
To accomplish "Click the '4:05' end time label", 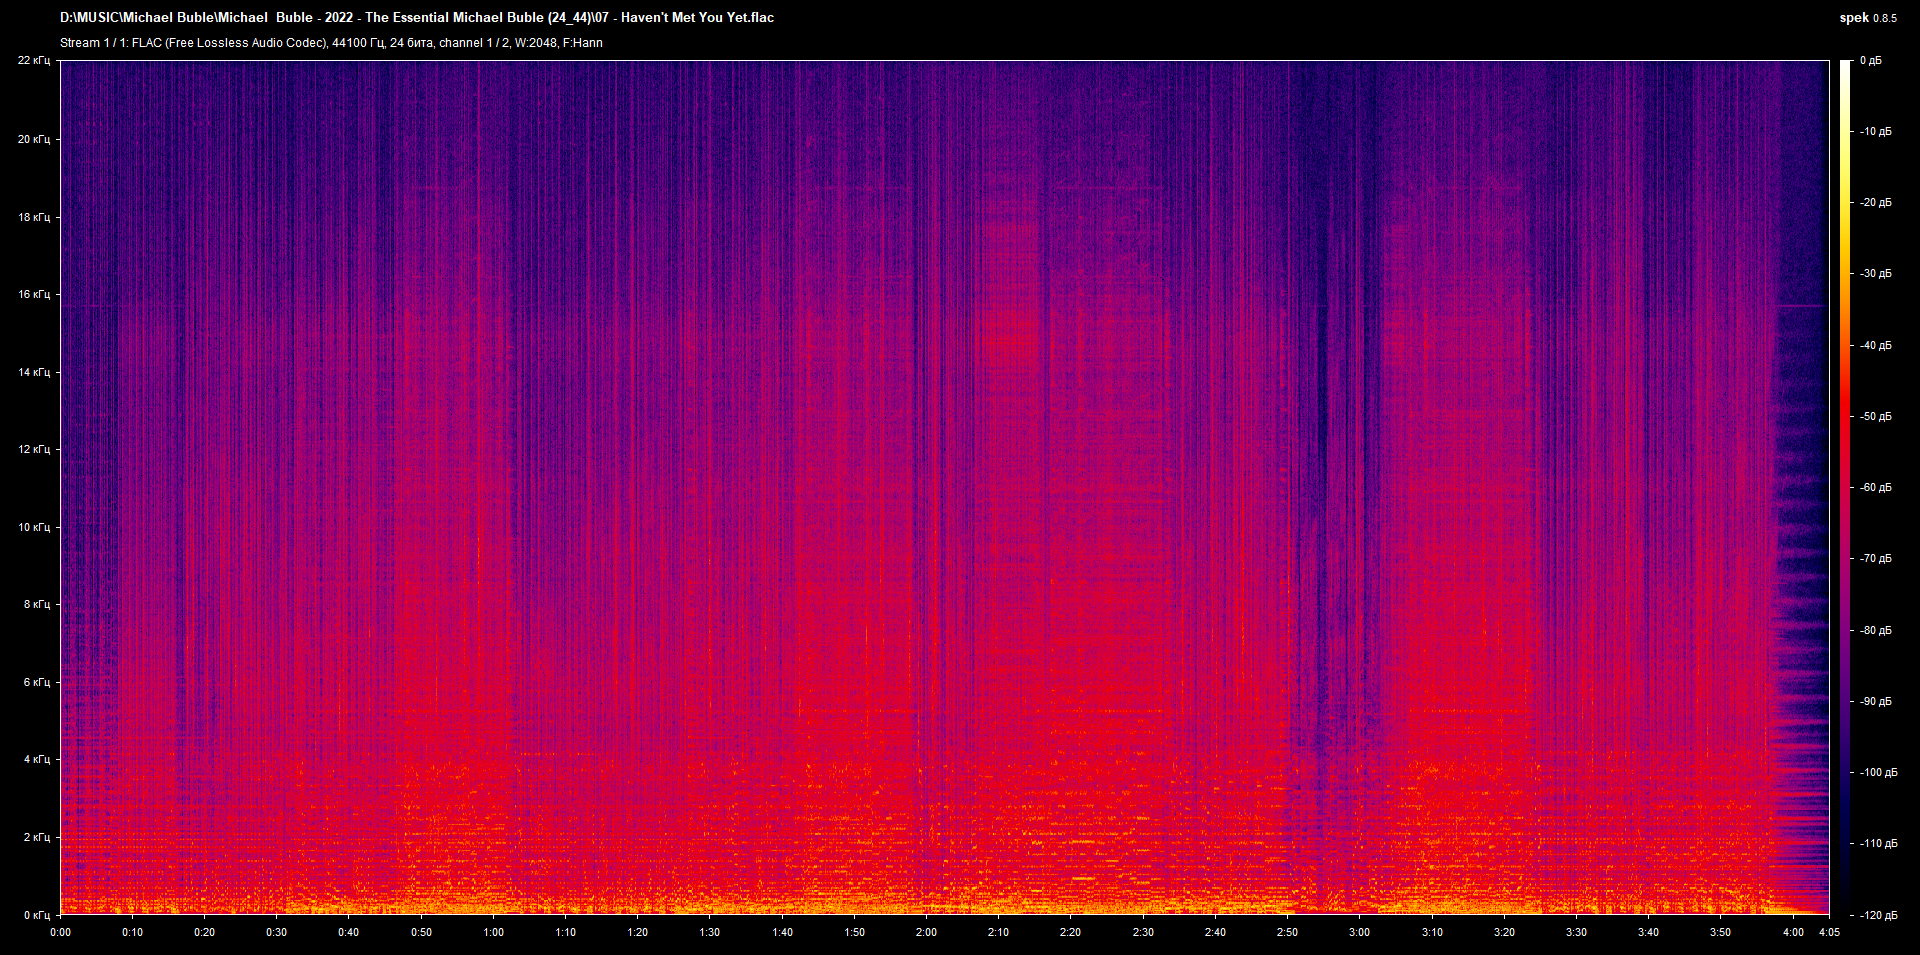I will tap(1829, 932).
